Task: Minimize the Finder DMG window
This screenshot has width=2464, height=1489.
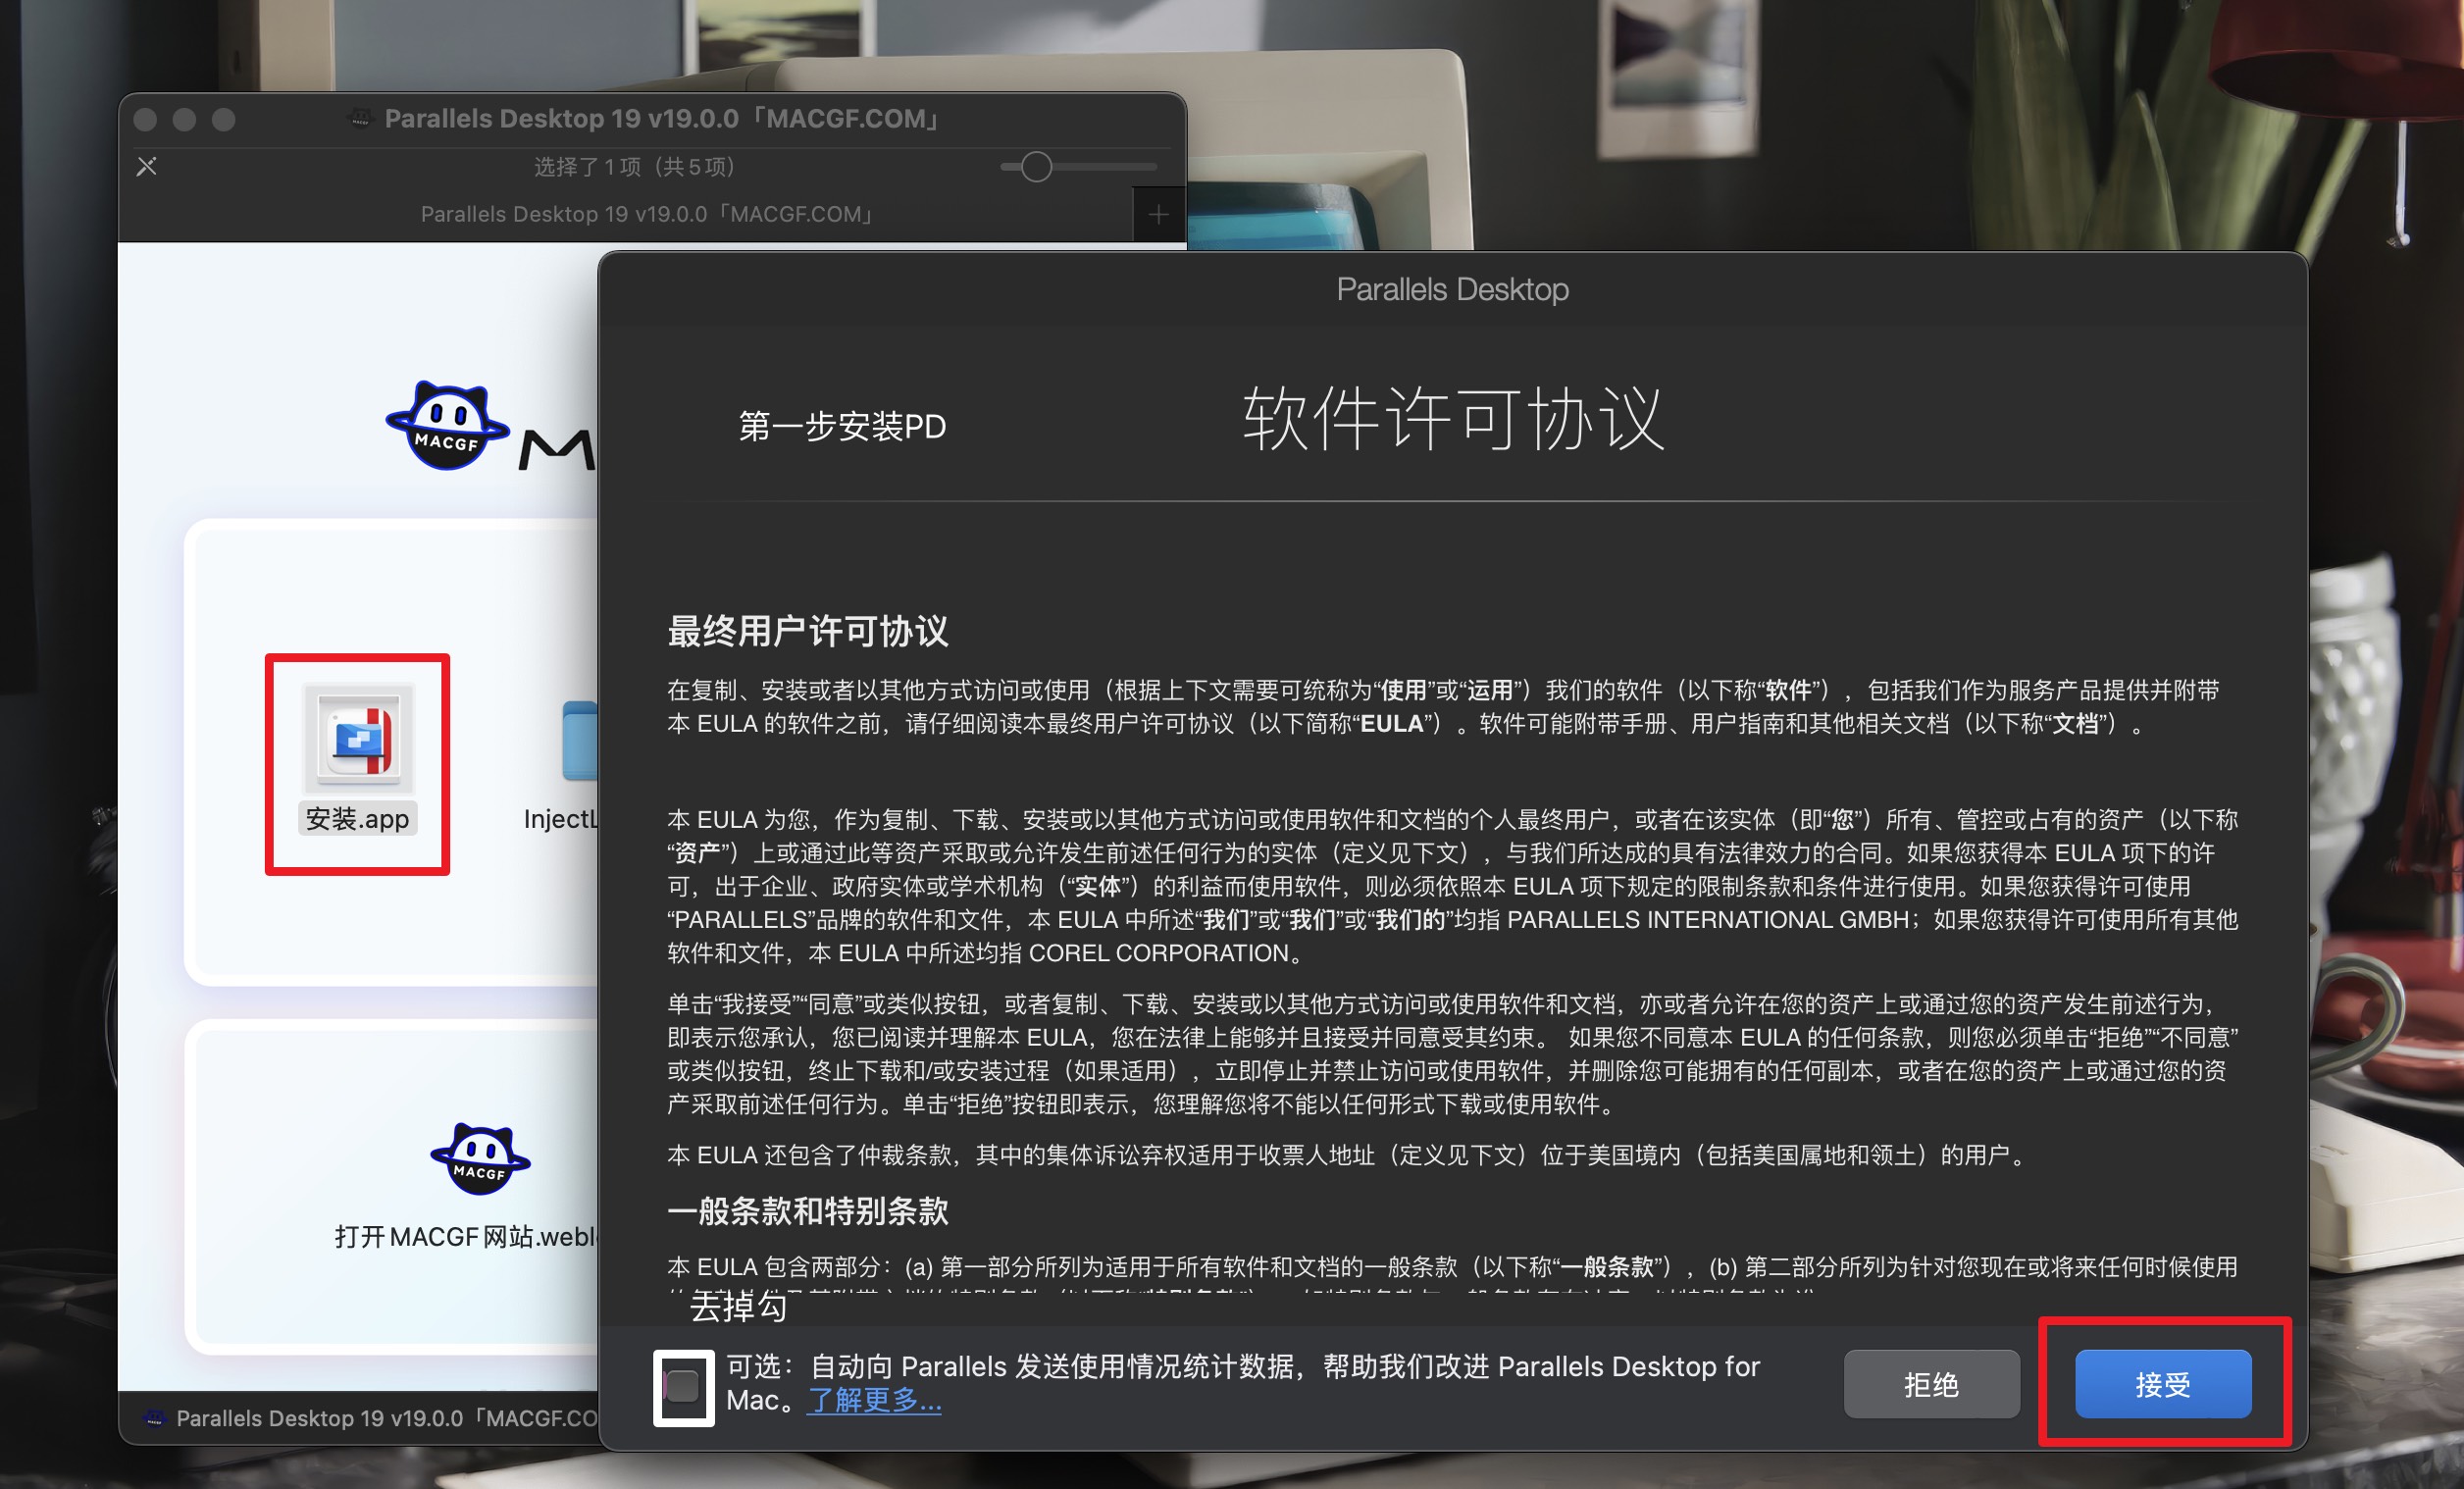Action: coord(183,118)
